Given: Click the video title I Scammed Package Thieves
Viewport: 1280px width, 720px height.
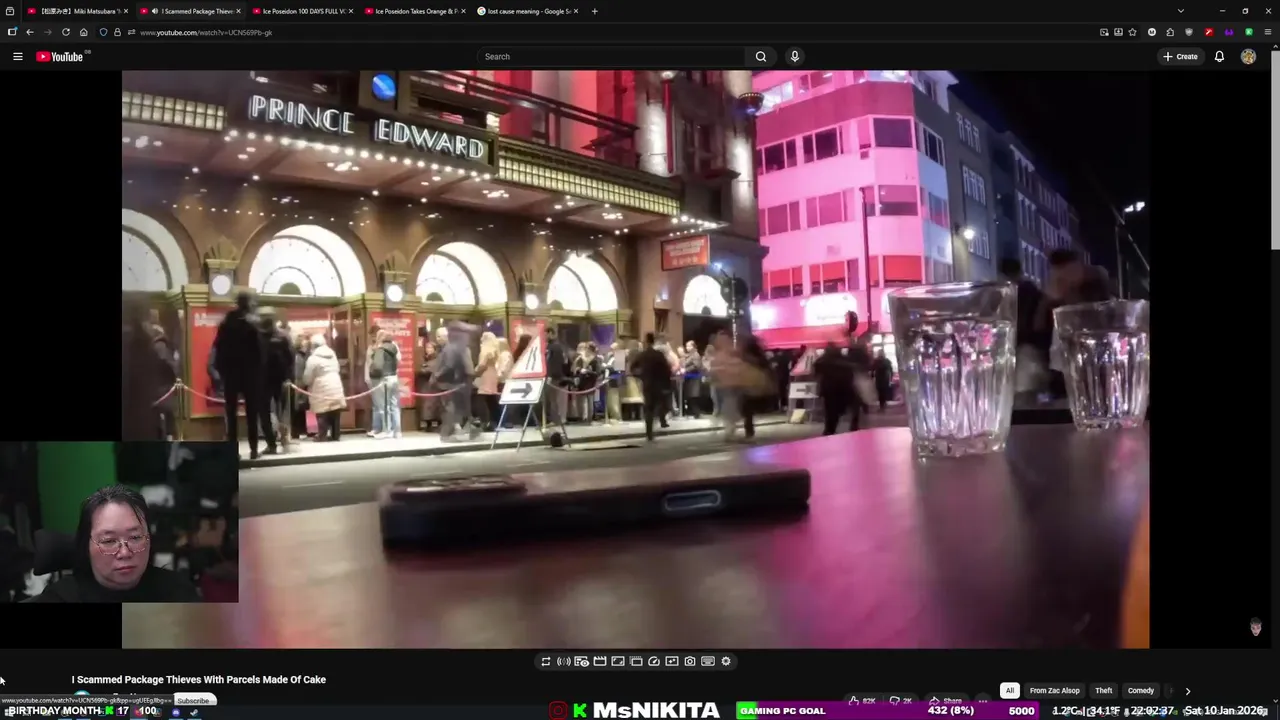Looking at the screenshot, I should [199, 680].
